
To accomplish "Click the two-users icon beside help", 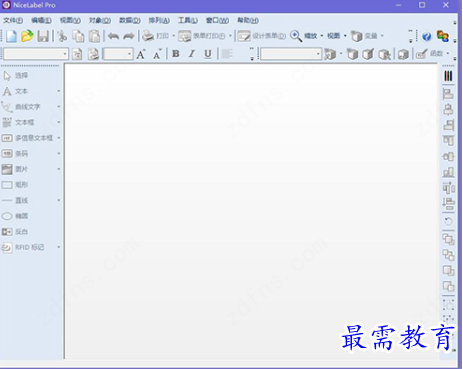I will [443, 36].
